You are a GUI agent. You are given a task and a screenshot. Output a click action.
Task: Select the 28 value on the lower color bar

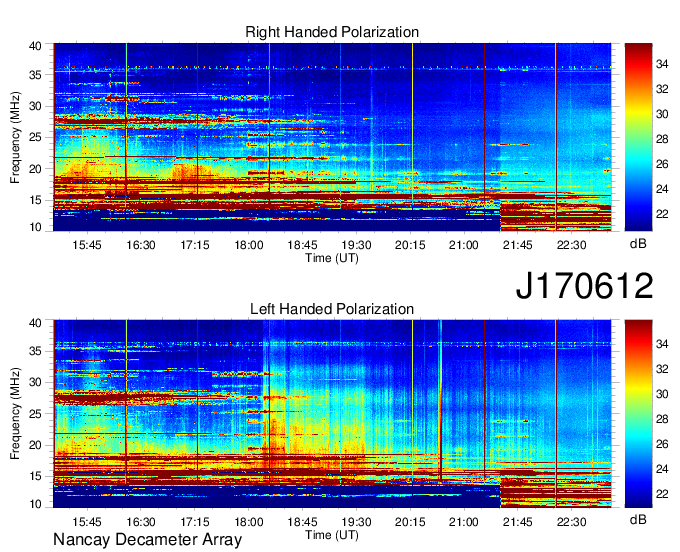point(662,419)
